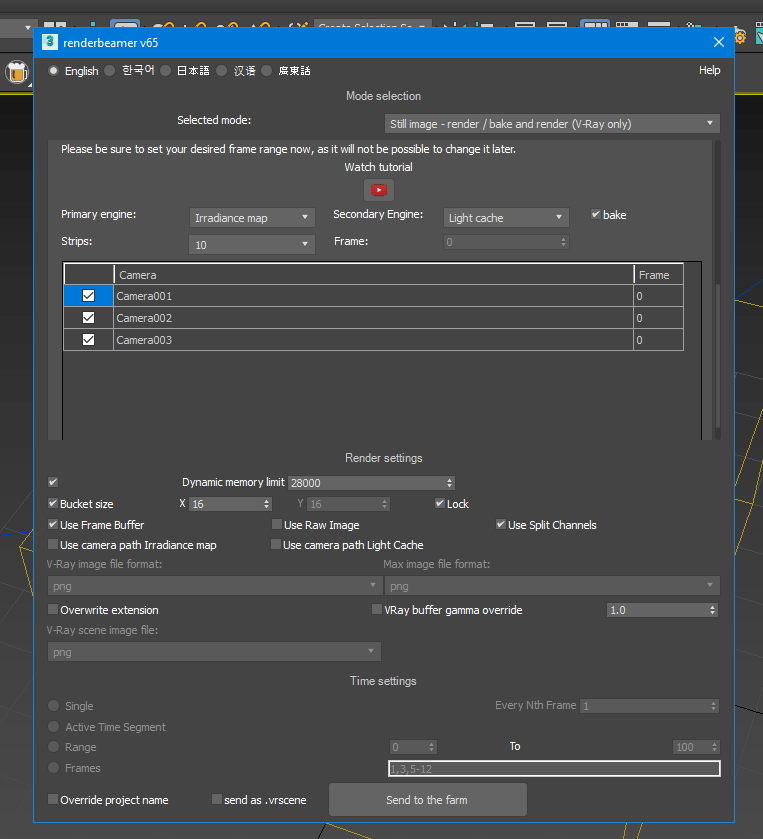The height and width of the screenshot is (839, 763).
Task: Select Korean (한국어) language option
Action: [110, 71]
